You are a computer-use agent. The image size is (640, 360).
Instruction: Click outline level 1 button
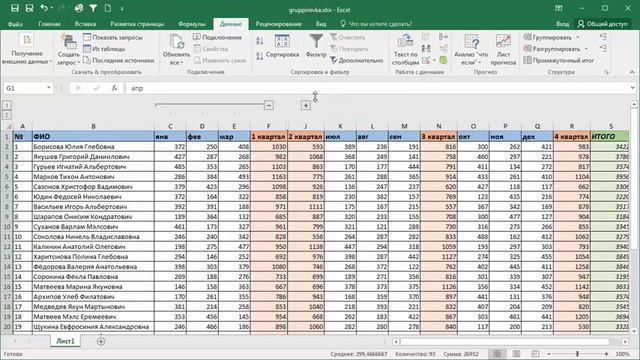(7, 105)
